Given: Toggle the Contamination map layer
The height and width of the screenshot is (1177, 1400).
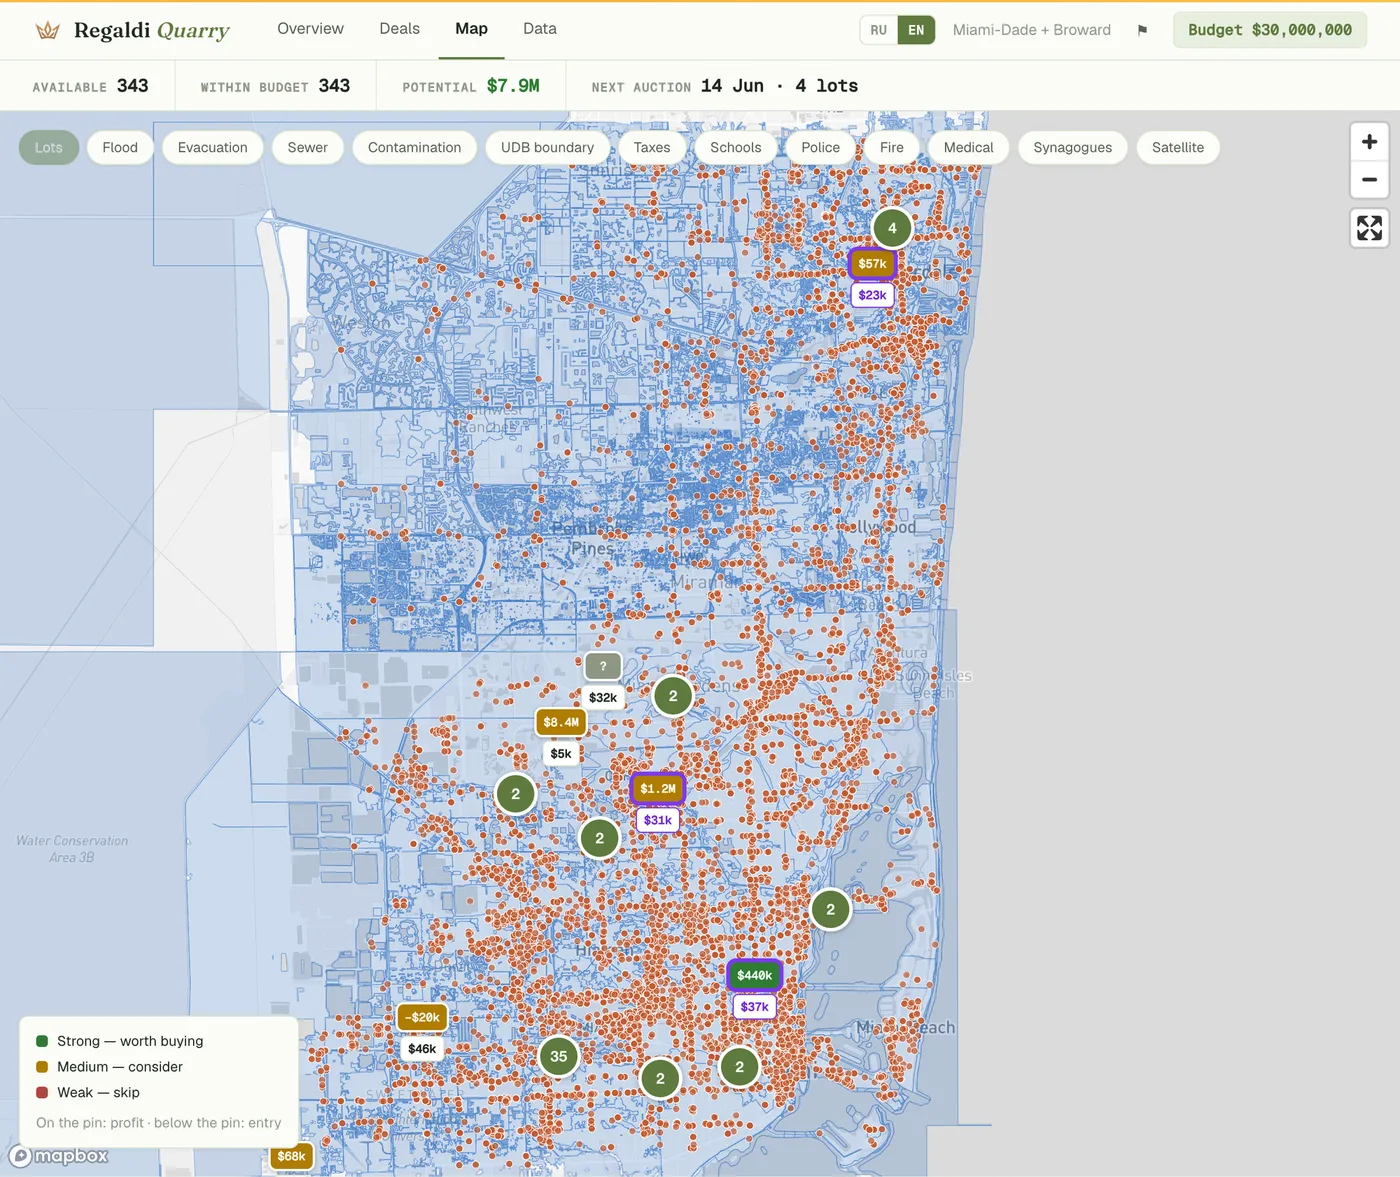Looking at the screenshot, I should [415, 147].
